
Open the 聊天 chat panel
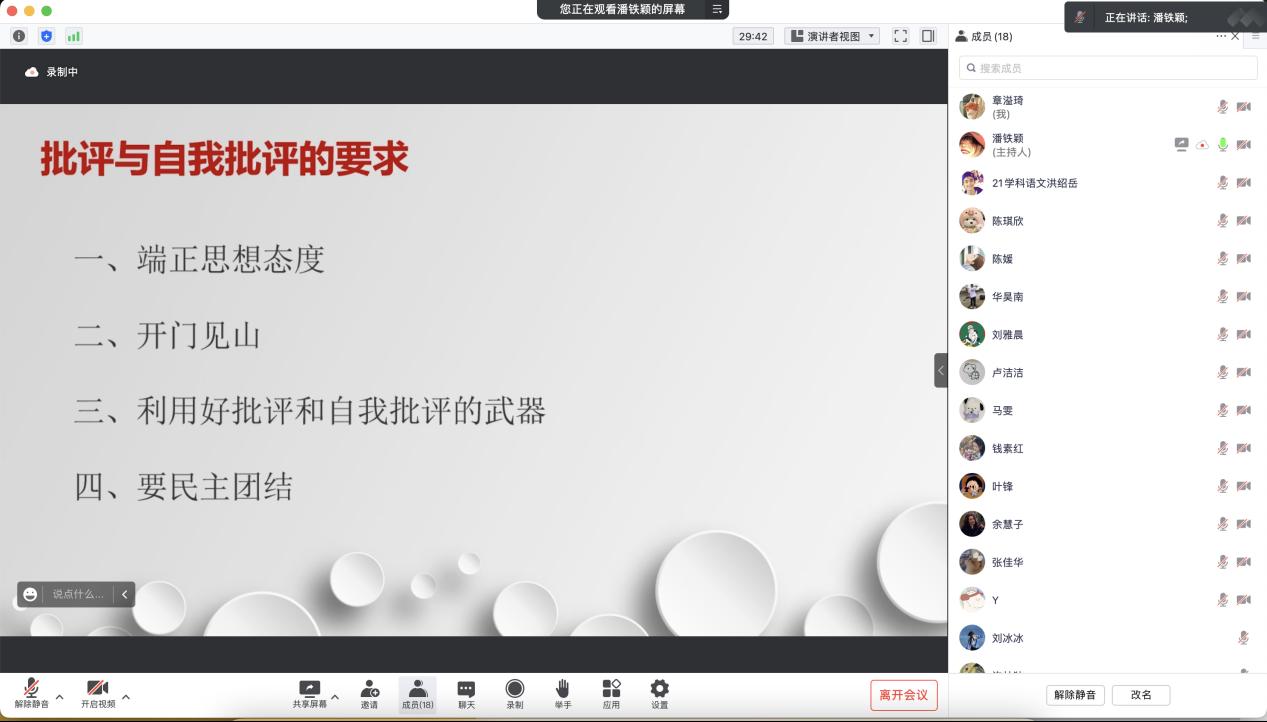pos(466,694)
